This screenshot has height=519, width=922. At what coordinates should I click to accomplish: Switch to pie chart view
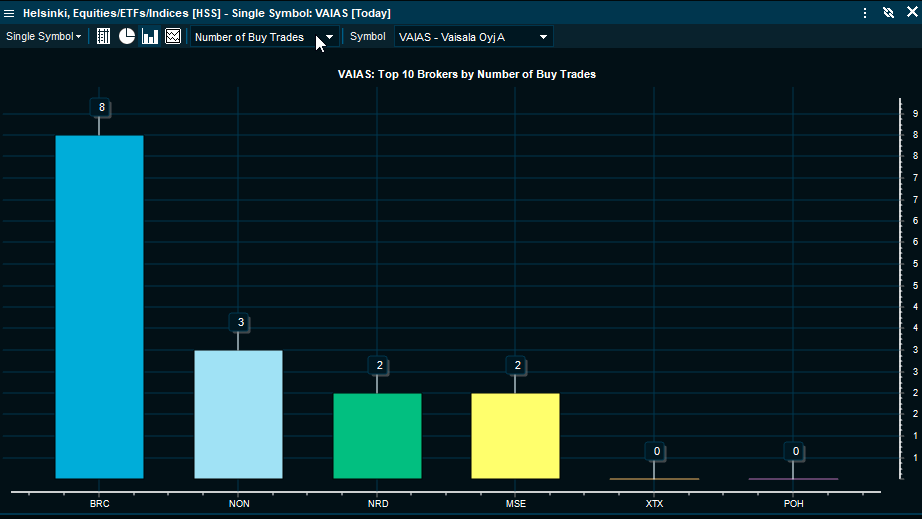[x=127, y=37]
